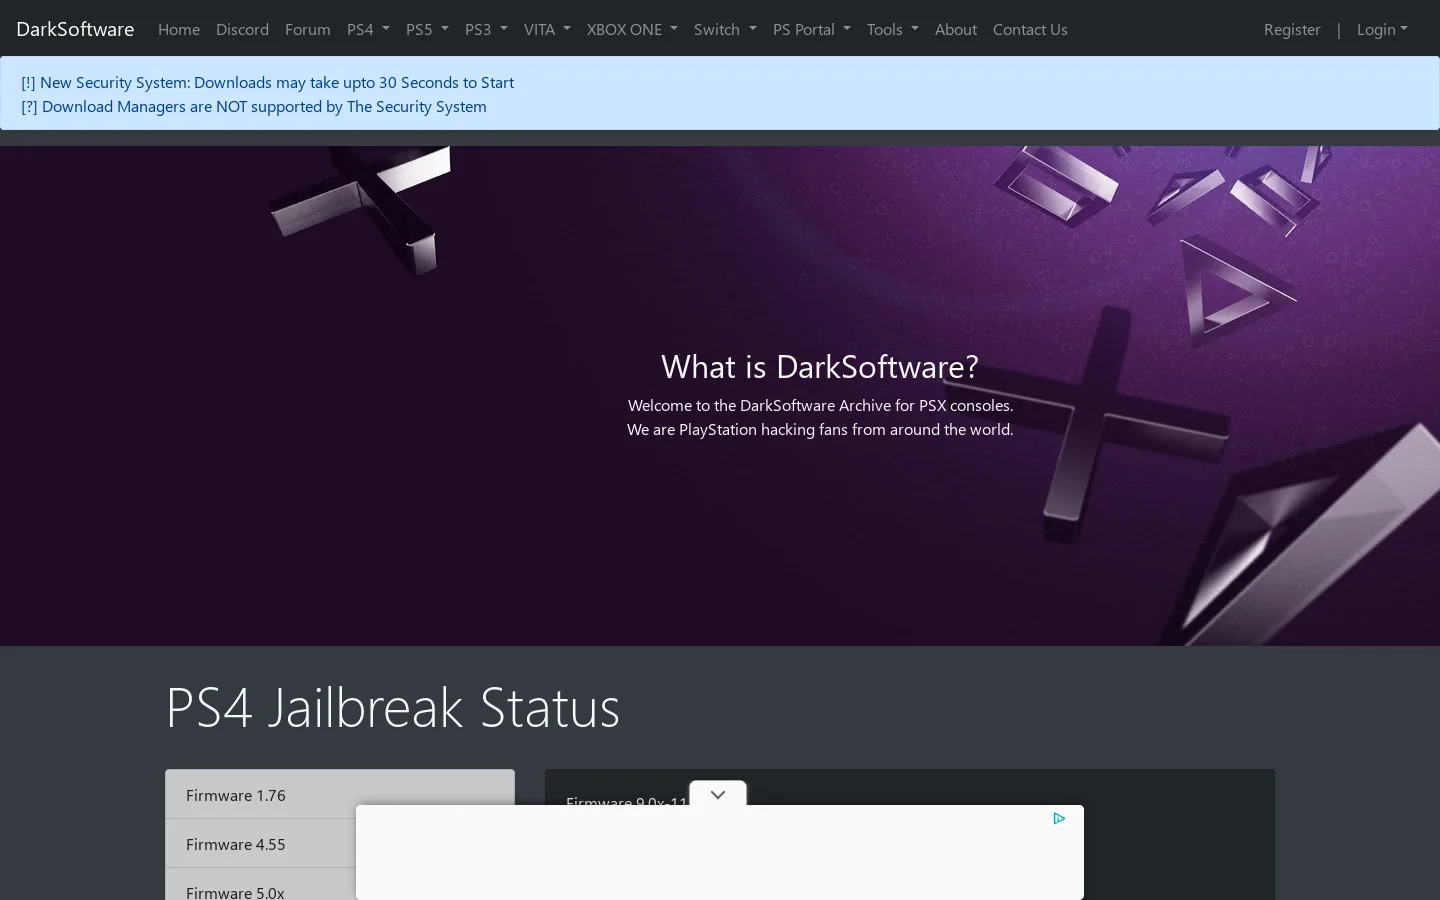Click the New Security System notice text
Image resolution: width=1440 pixels, height=900 pixels.
tap(268, 83)
